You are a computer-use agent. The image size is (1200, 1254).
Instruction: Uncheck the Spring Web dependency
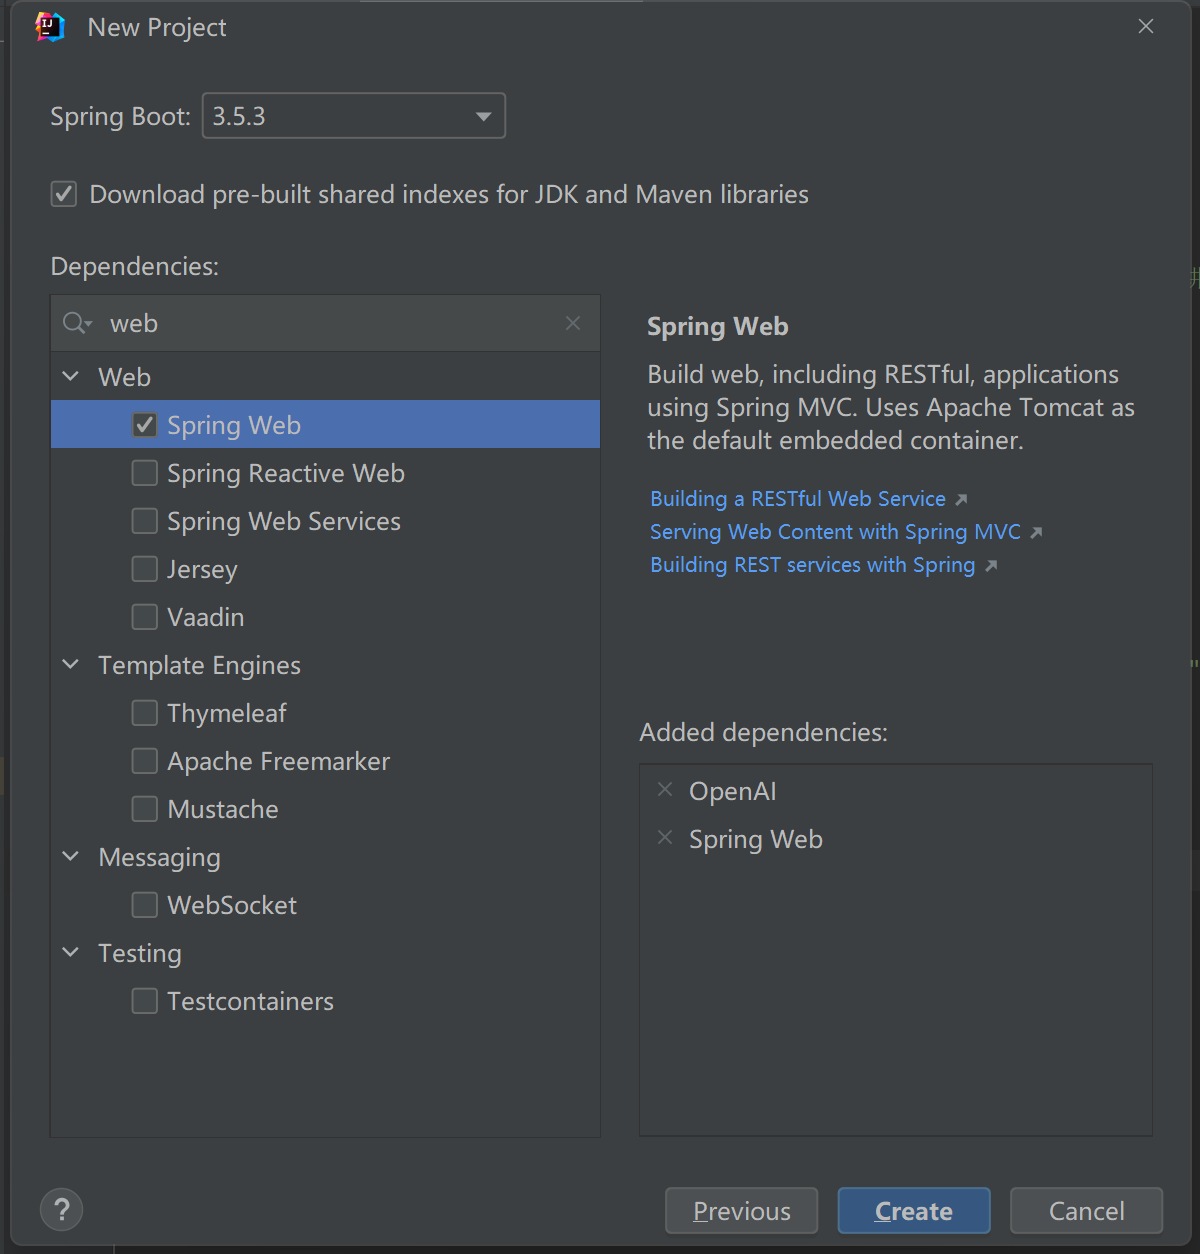pos(145,425)
